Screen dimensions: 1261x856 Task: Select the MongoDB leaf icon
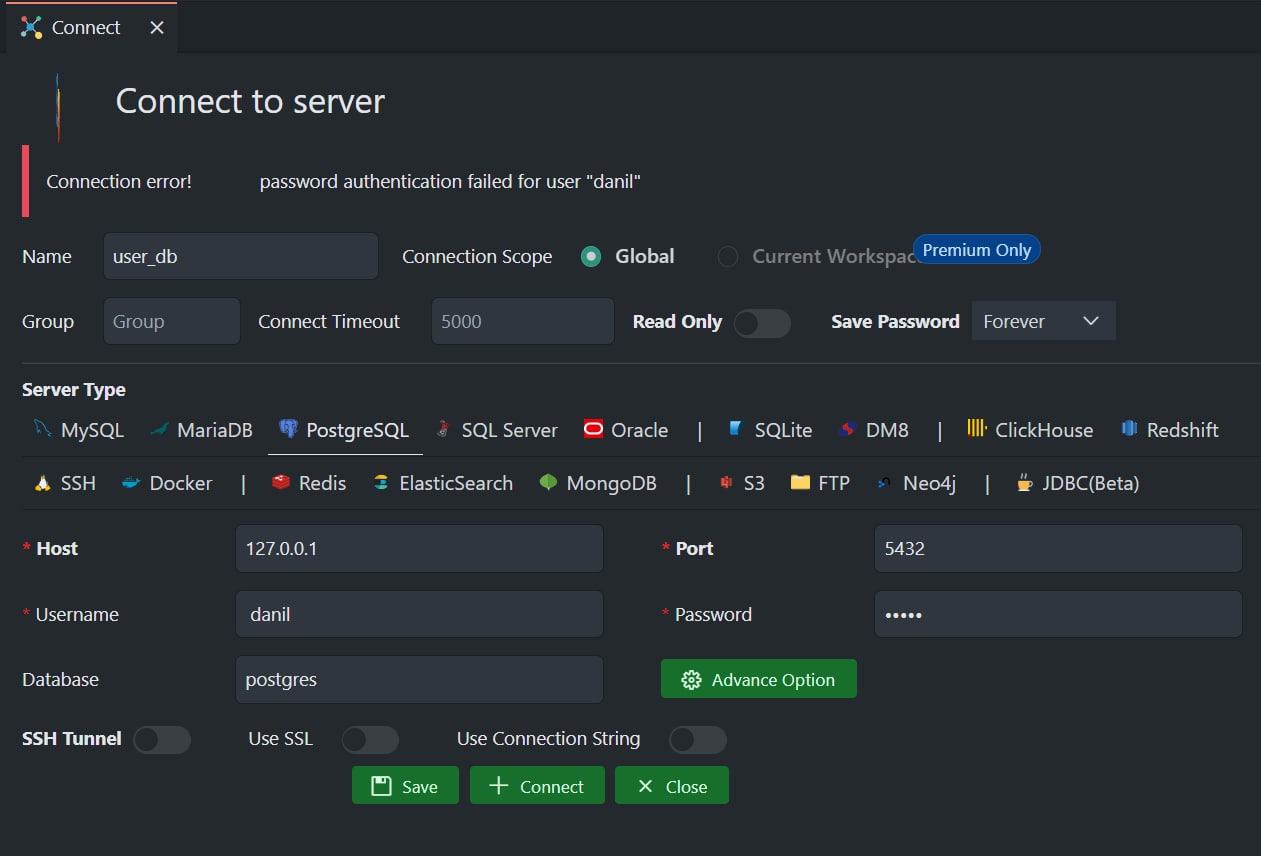[548, 483]
